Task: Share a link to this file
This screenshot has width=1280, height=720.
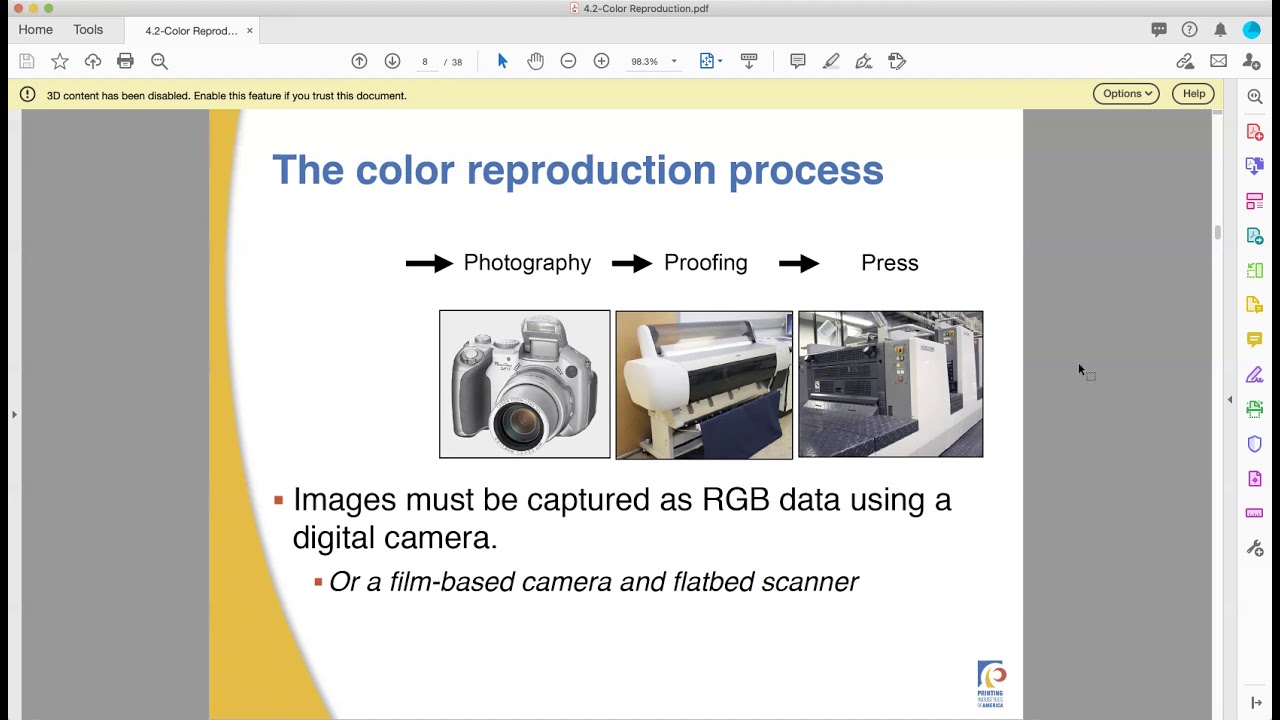Action: click(x=1185, y=61)
